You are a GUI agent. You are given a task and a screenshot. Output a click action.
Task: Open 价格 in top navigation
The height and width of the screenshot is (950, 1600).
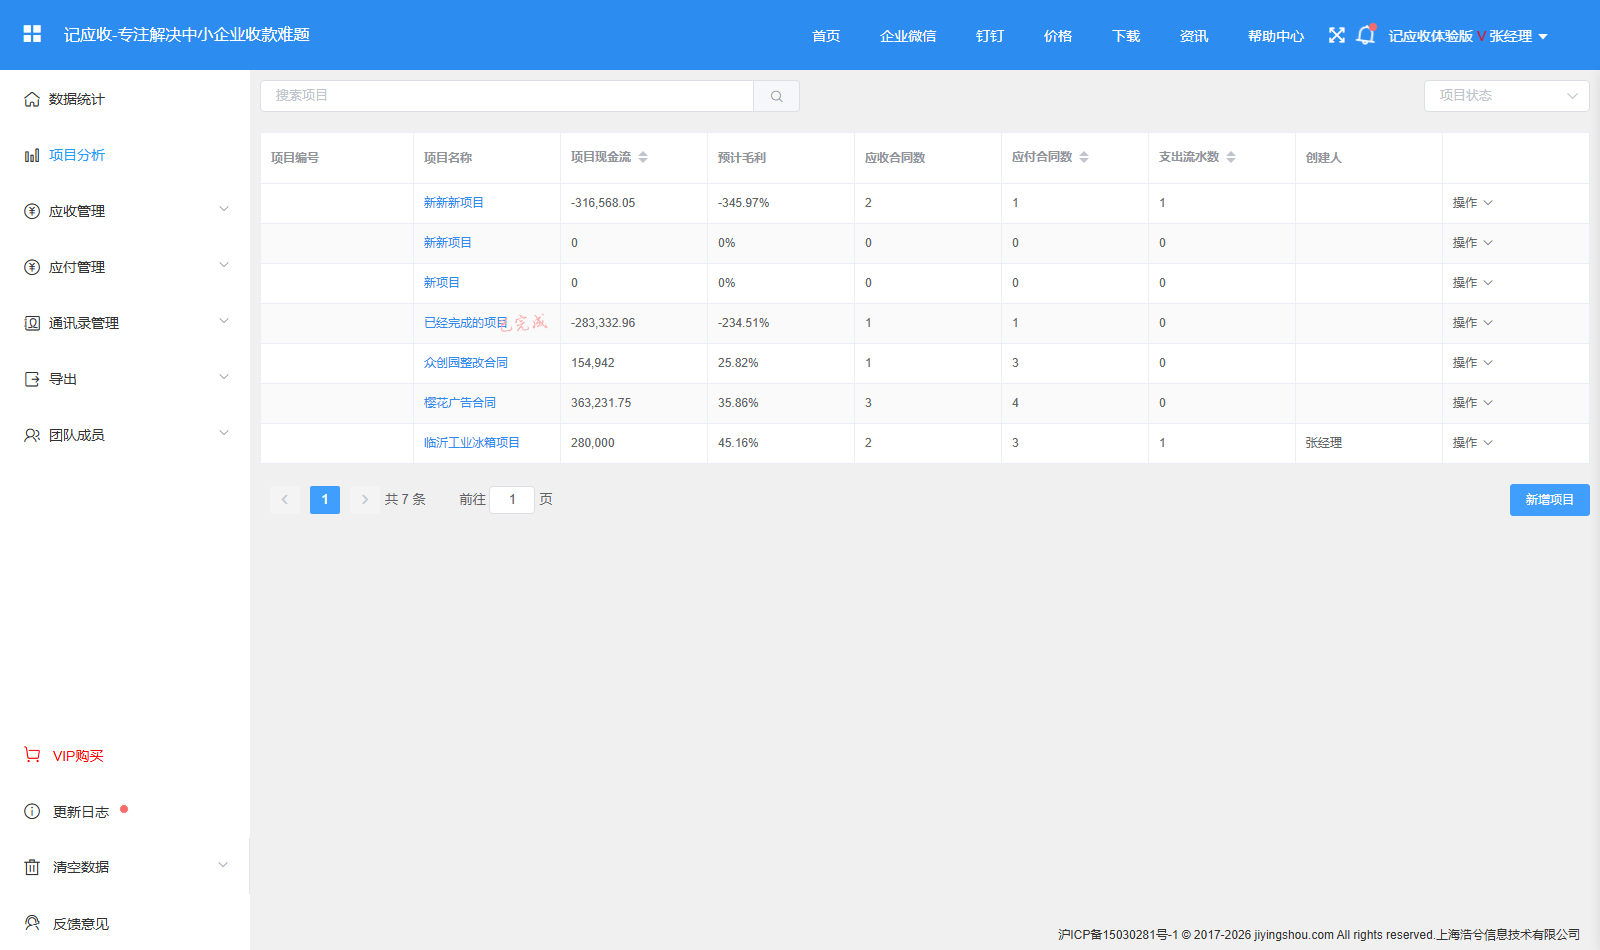coord(1058,36)
